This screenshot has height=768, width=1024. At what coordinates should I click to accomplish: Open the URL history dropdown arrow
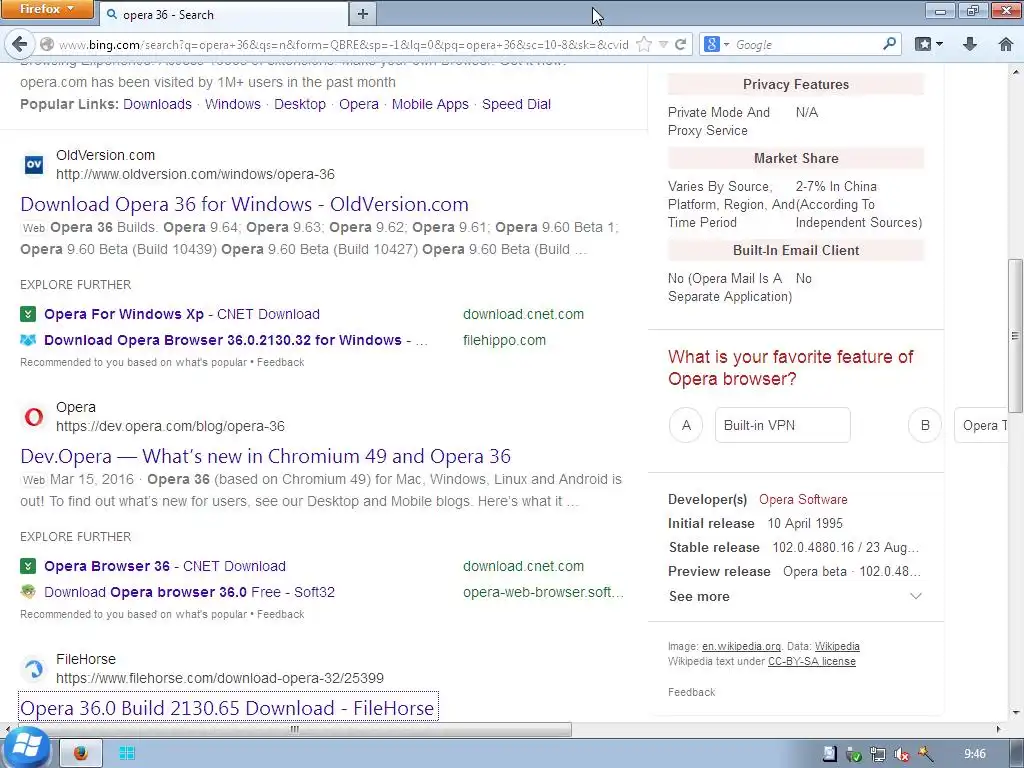tap(663, 44)
